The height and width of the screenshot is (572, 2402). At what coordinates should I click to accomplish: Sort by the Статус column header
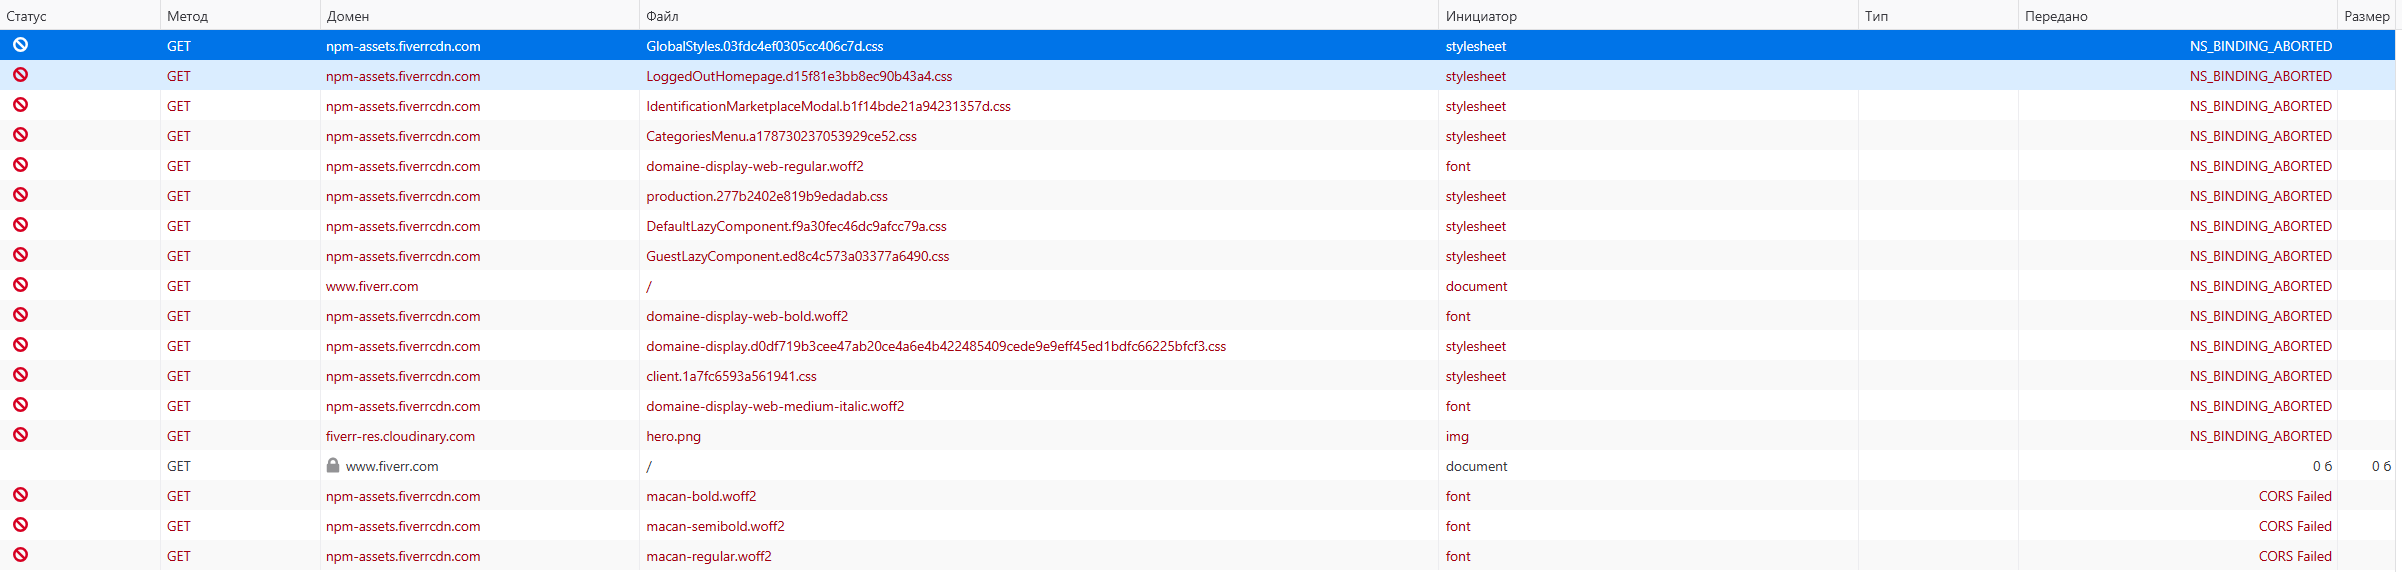(x=27, y=16)
